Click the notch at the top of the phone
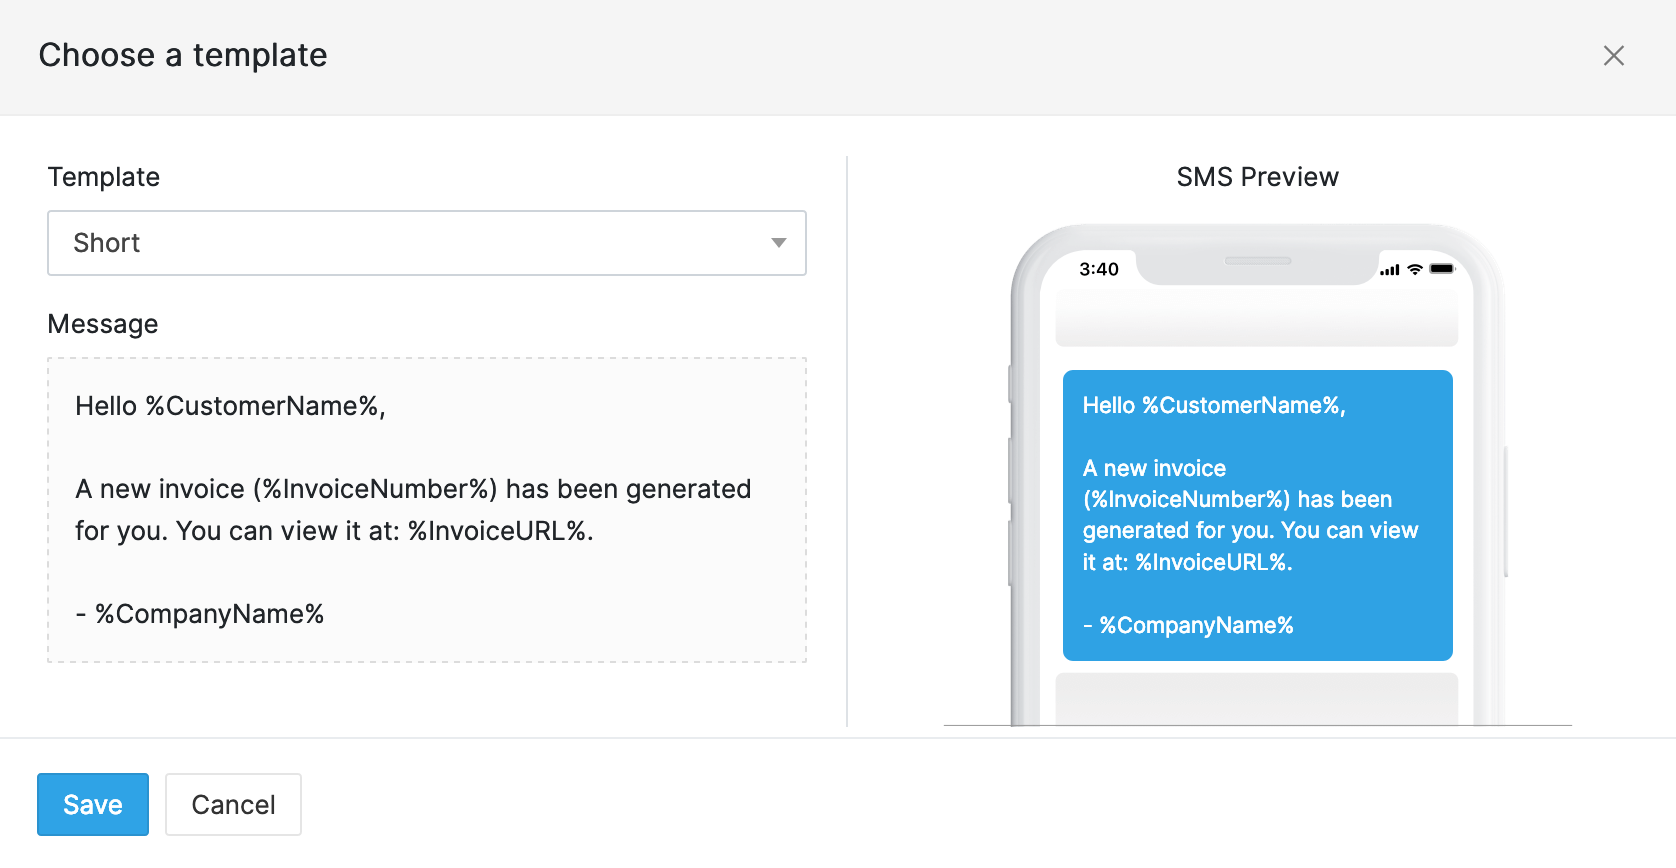Image resolution: width=1676 pixels, height=868 pixels. [1257, 262]
